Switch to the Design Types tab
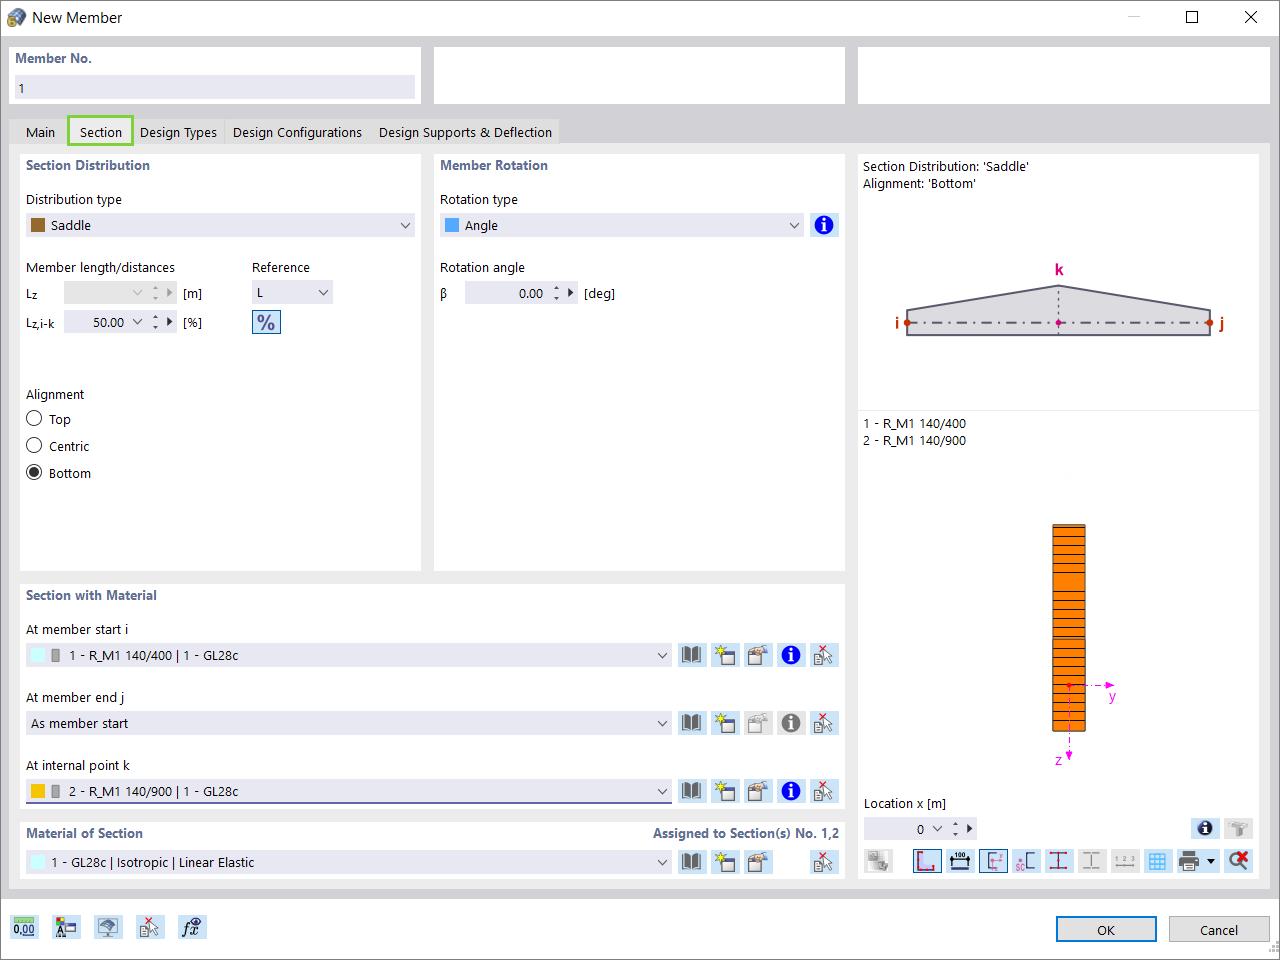 coord(178,132)
